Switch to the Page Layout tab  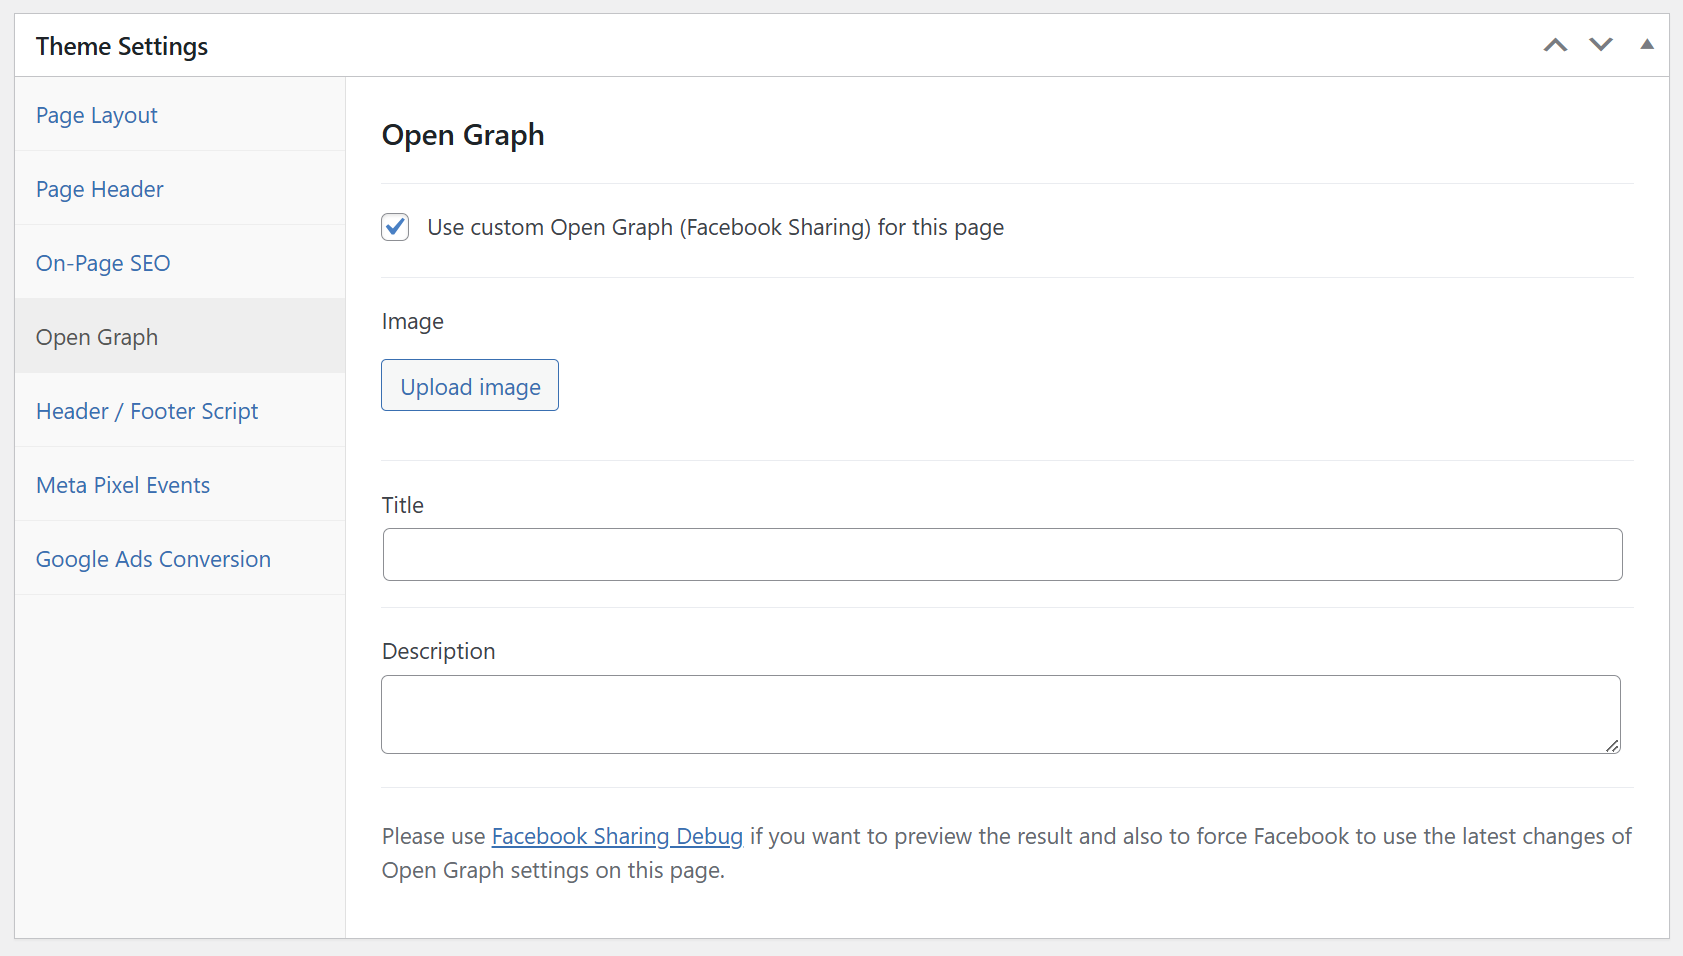pyautogui.click(x=96, y=115)
